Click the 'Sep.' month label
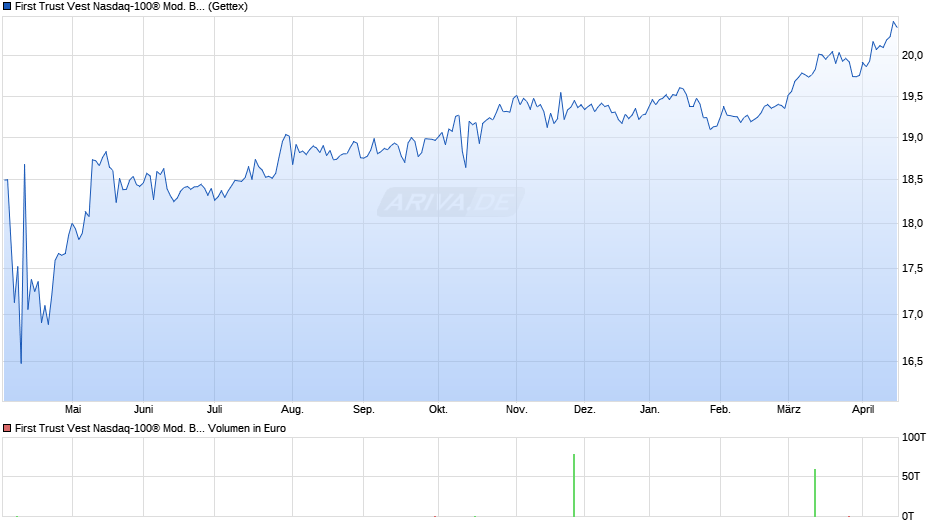 coord(363,409)
